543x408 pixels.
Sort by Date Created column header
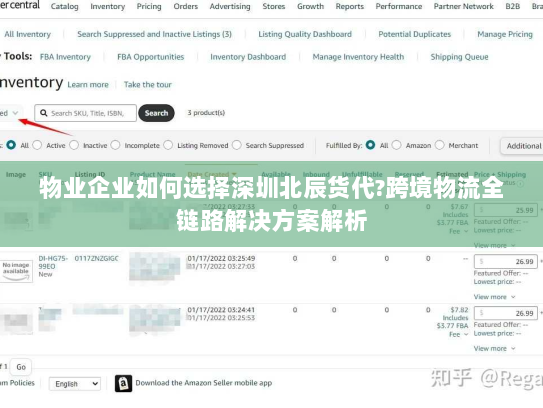212,174
